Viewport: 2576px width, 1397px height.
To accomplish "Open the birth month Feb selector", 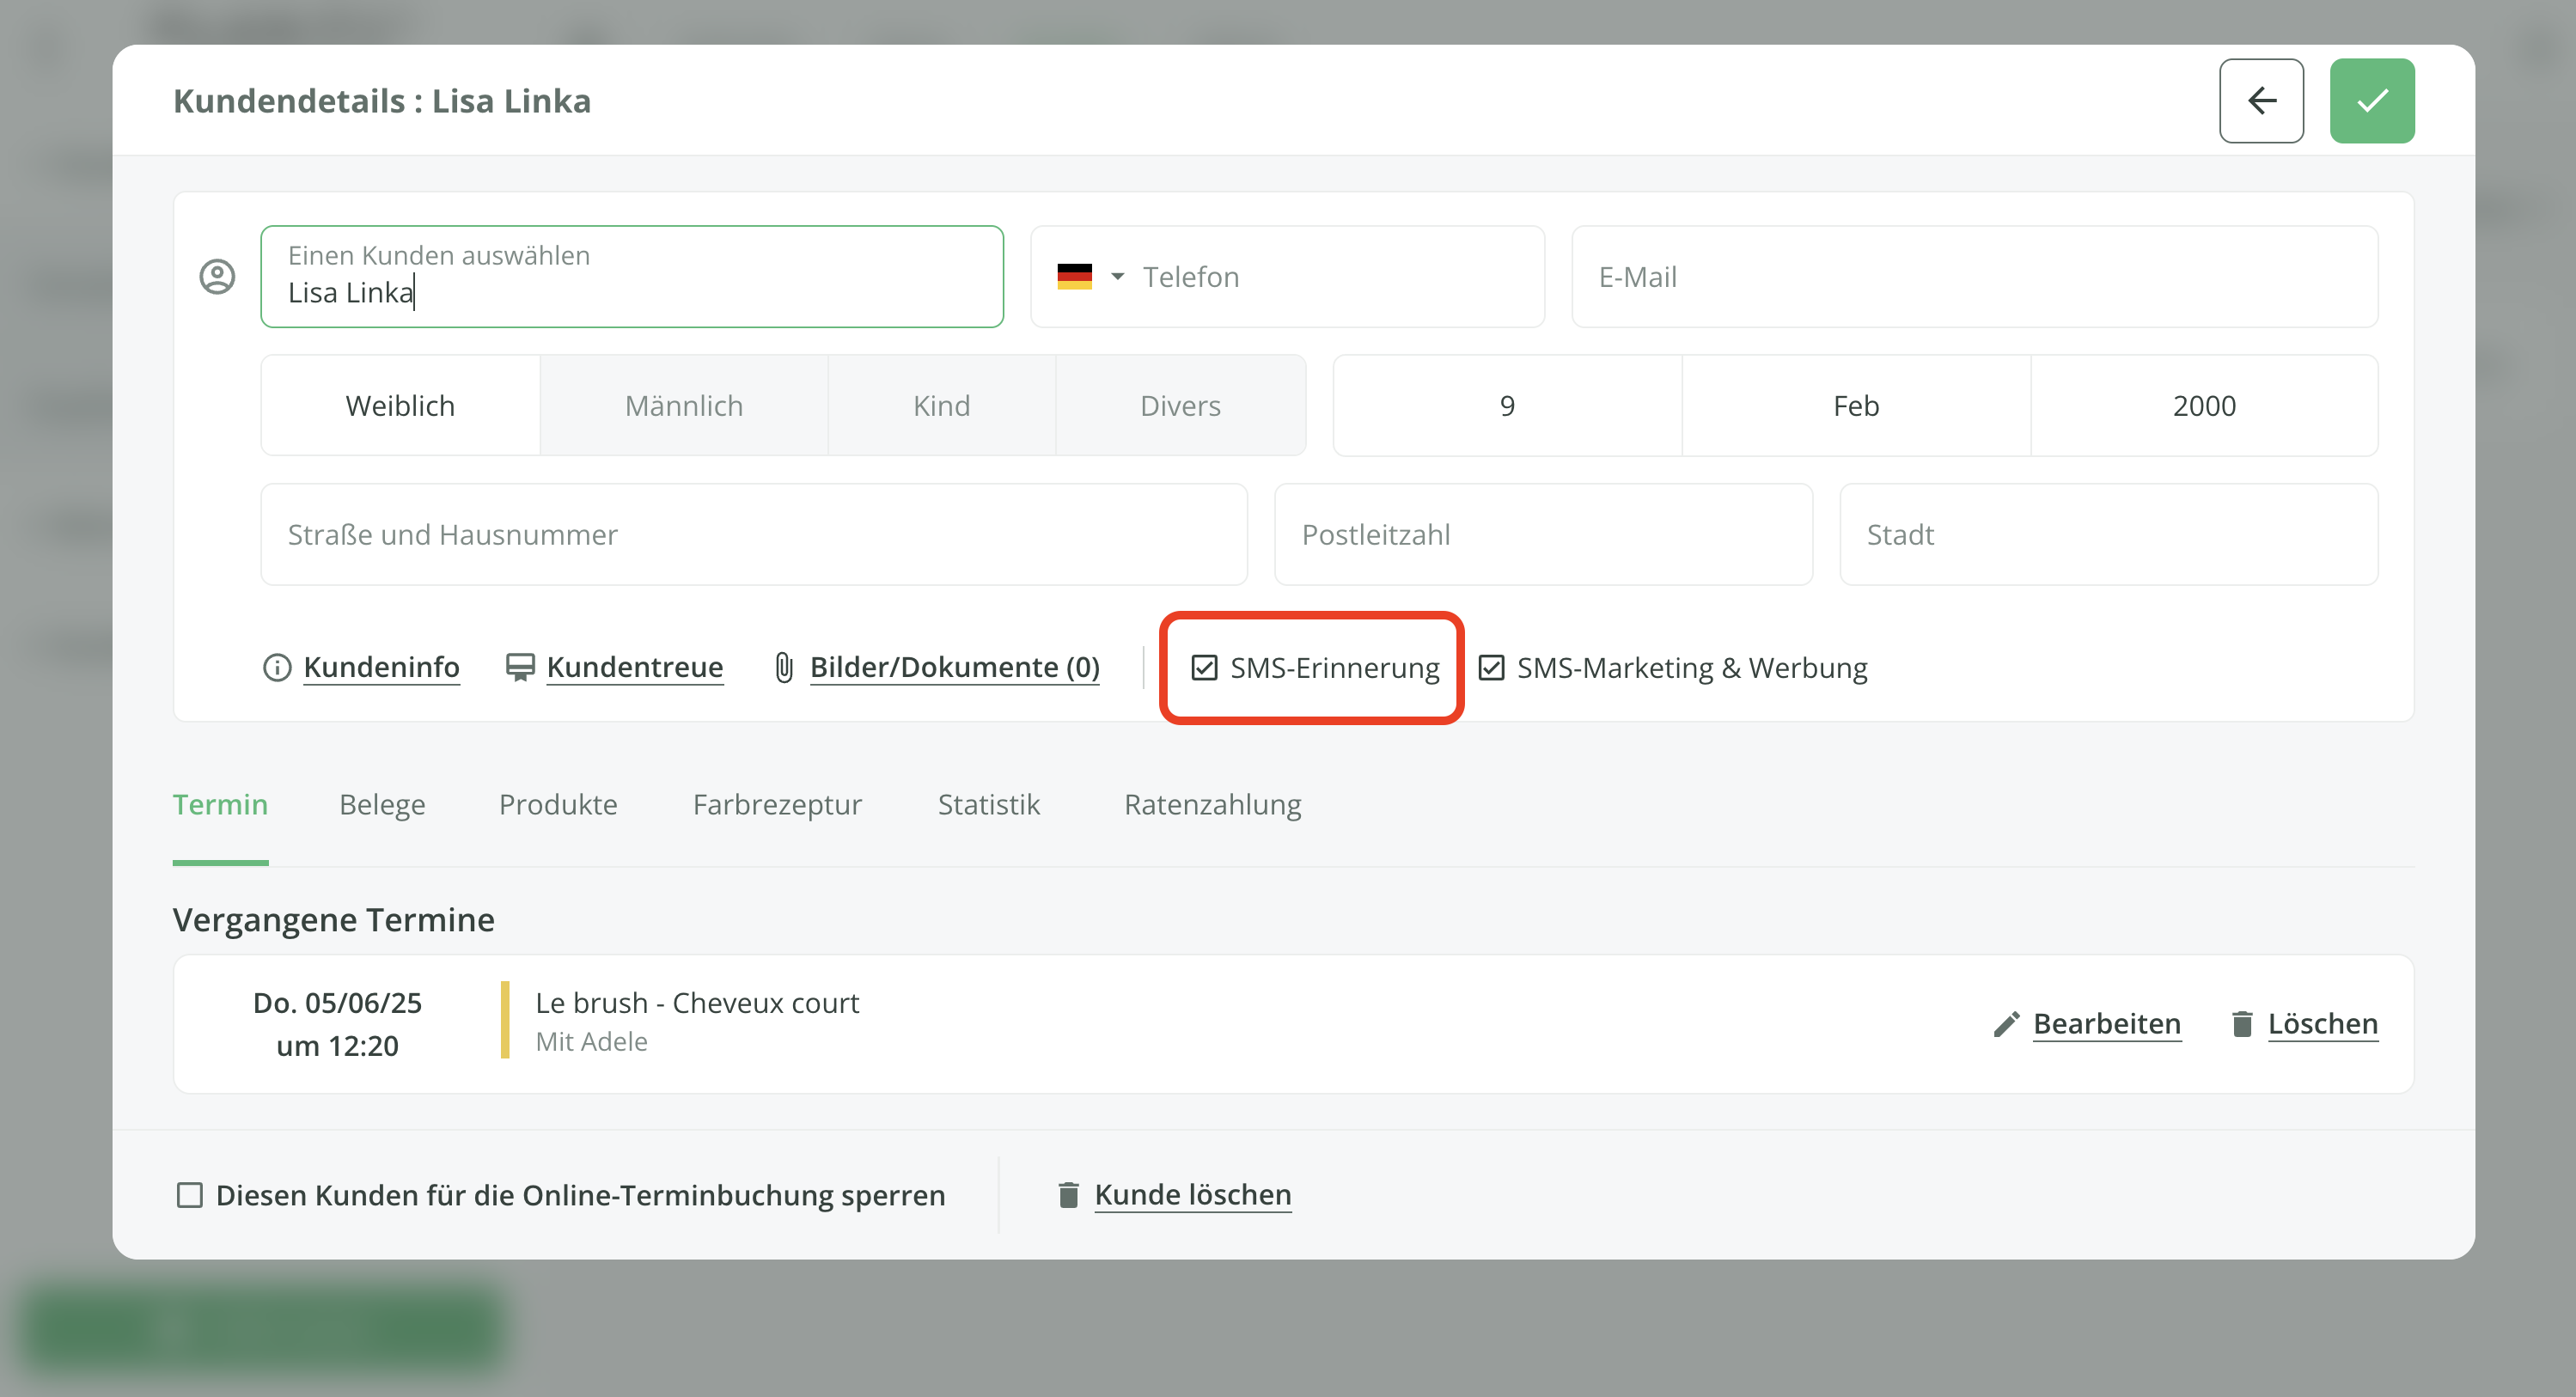I will tap(1855, 406).
